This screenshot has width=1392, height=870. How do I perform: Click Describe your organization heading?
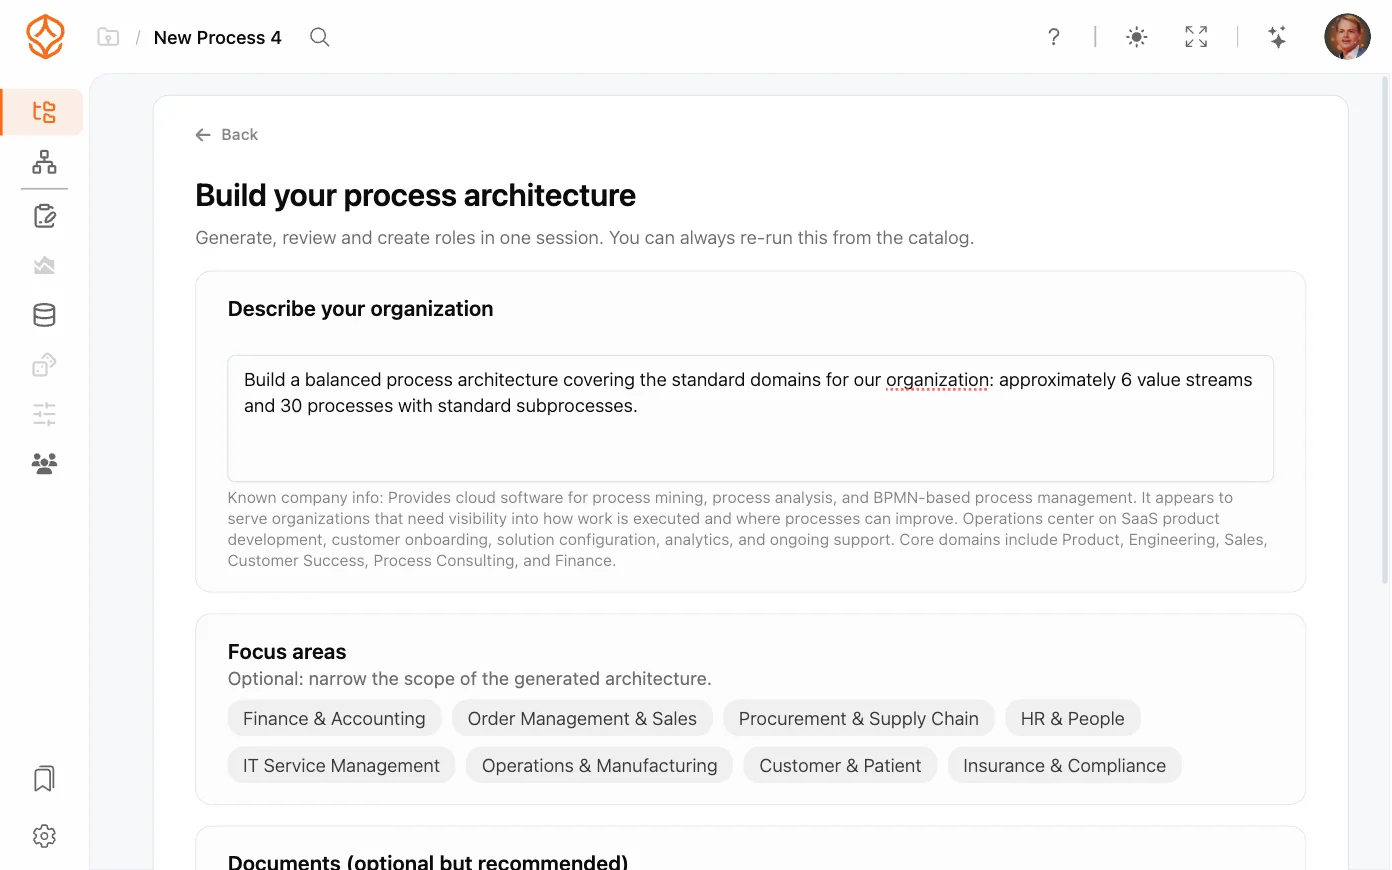[x=360, y=309]
